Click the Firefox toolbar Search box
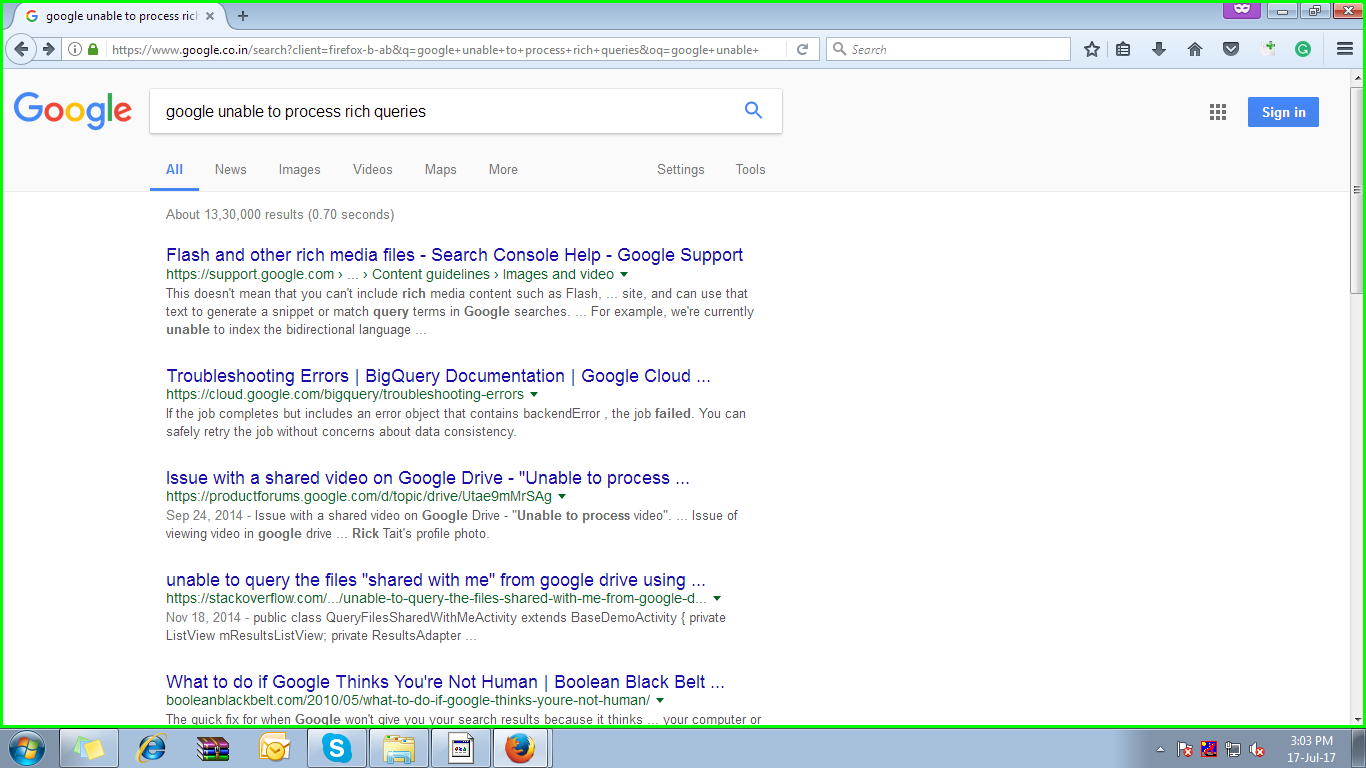 [948, 49]
